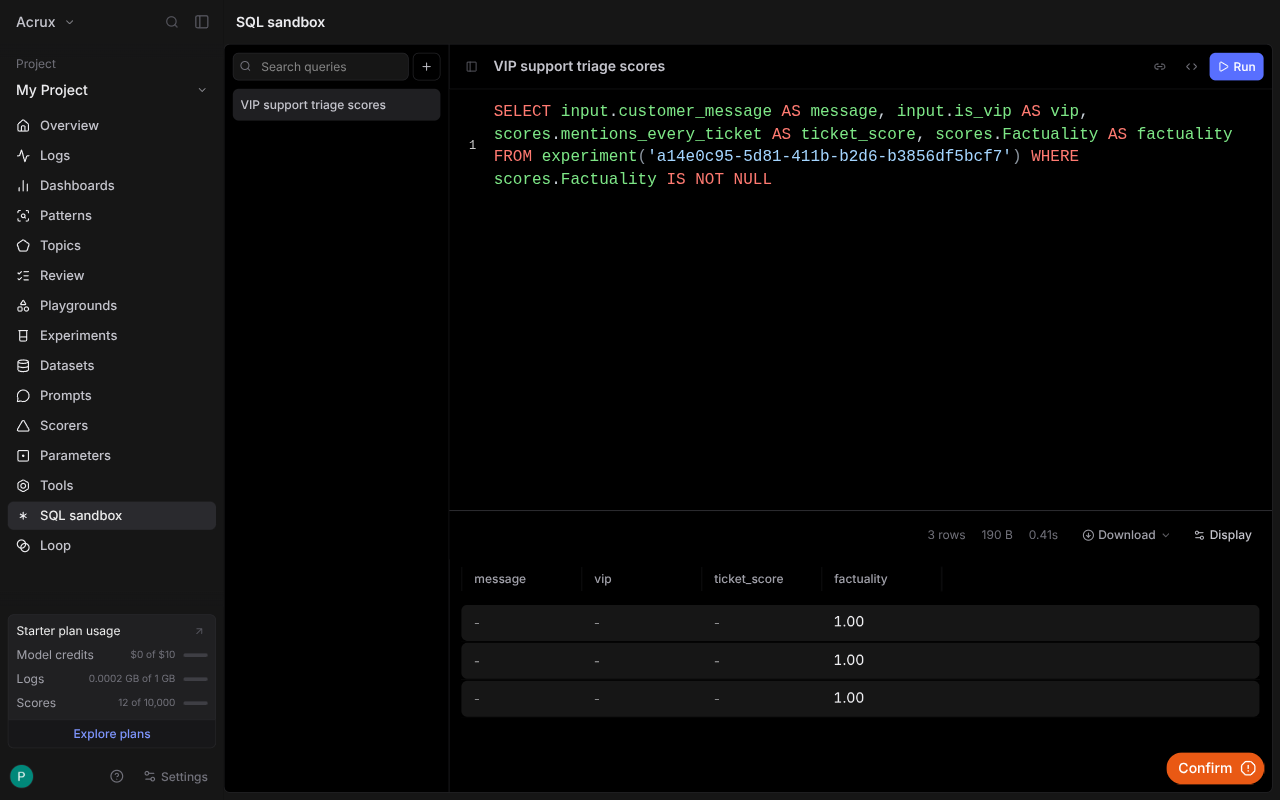The width and height of the screenshot is (1280, 800).
Task: Select the VIP support triage scores query
Action: pos(336,104)
